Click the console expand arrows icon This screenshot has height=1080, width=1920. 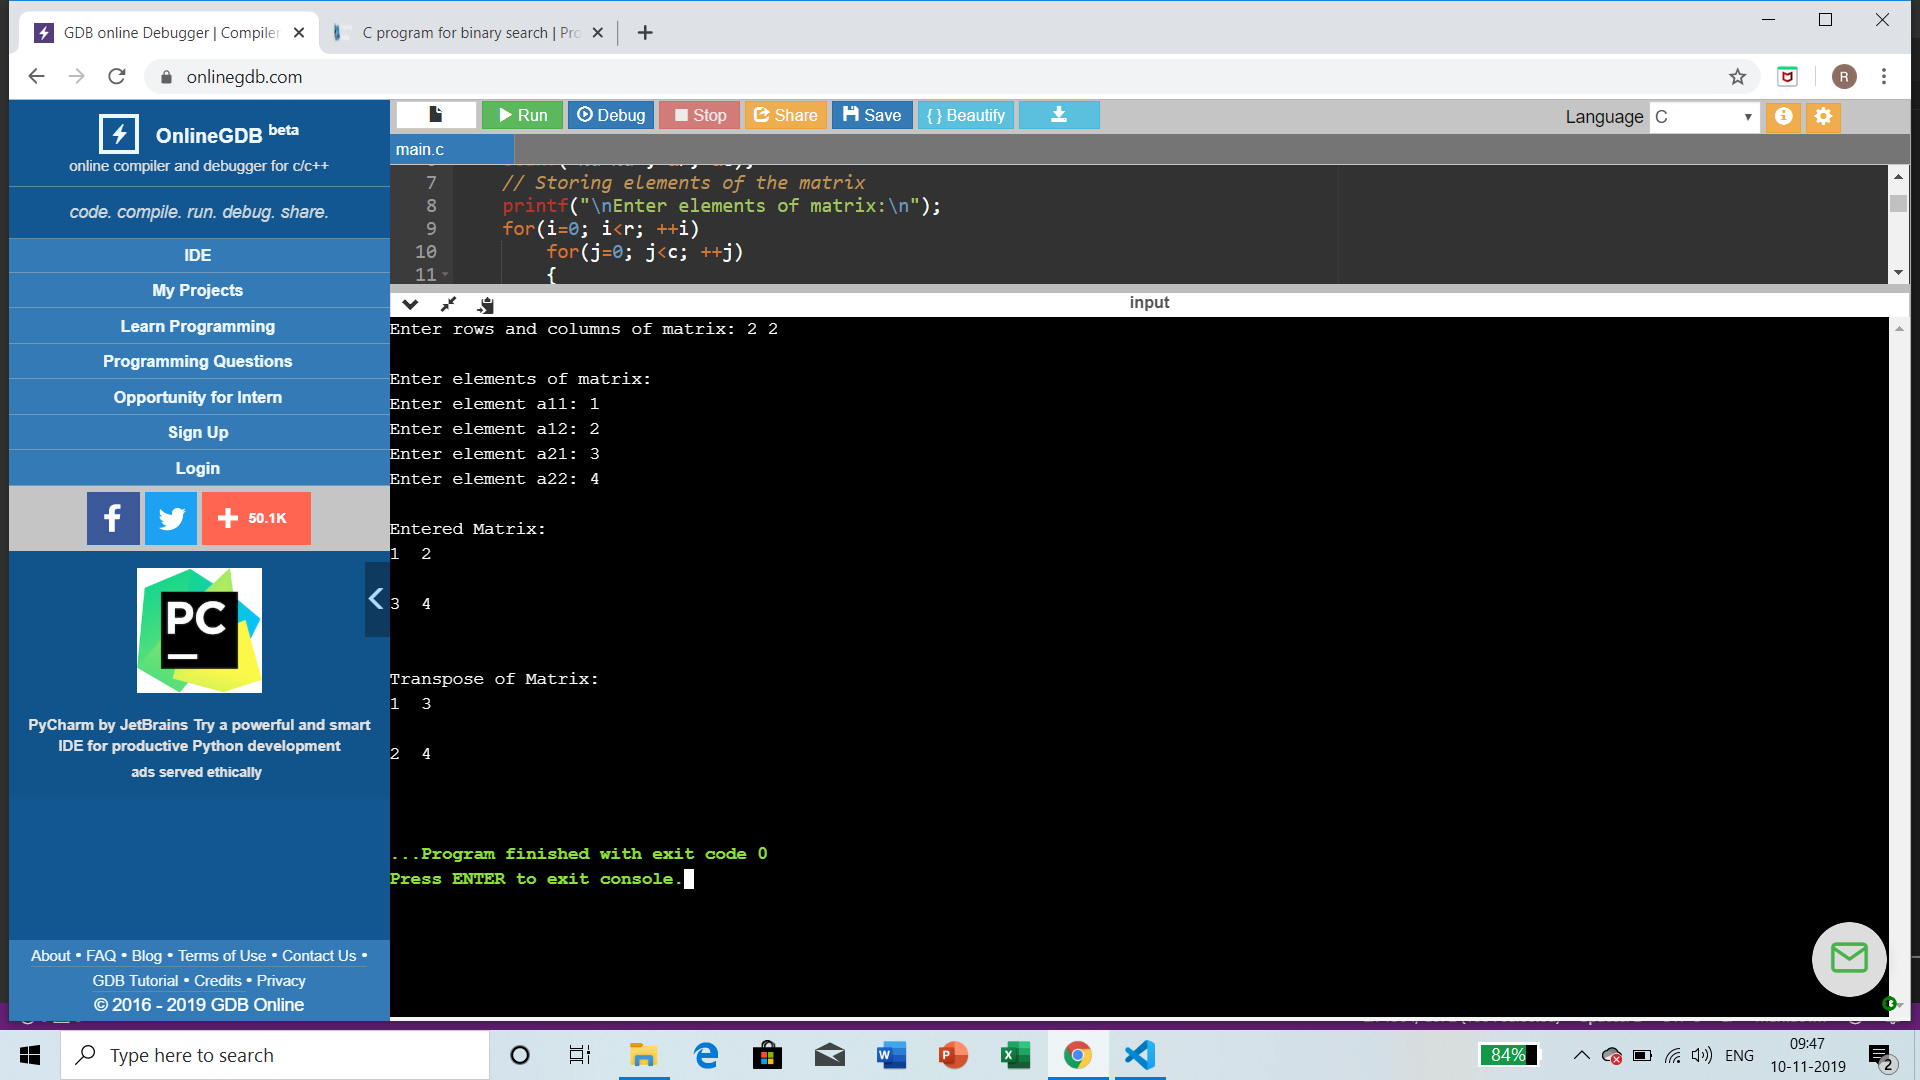pyautogui.click(x=448, y=304)
